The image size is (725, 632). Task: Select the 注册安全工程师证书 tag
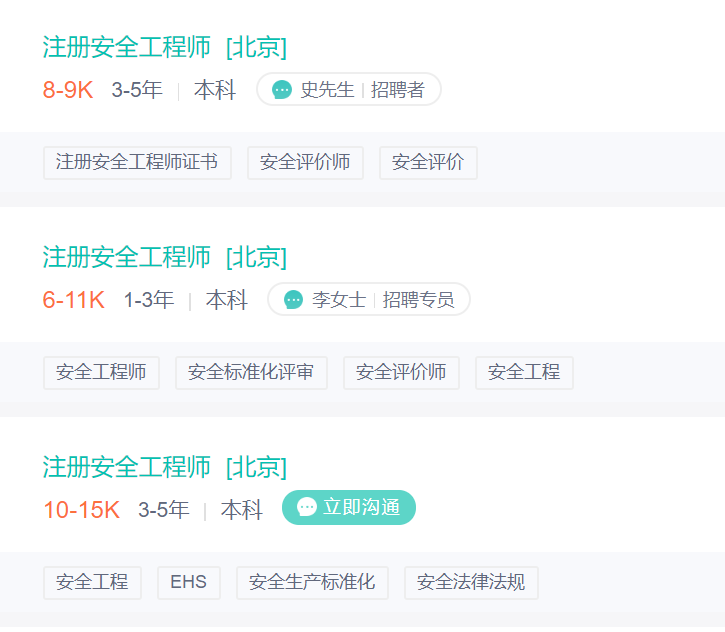click(137, 162)
